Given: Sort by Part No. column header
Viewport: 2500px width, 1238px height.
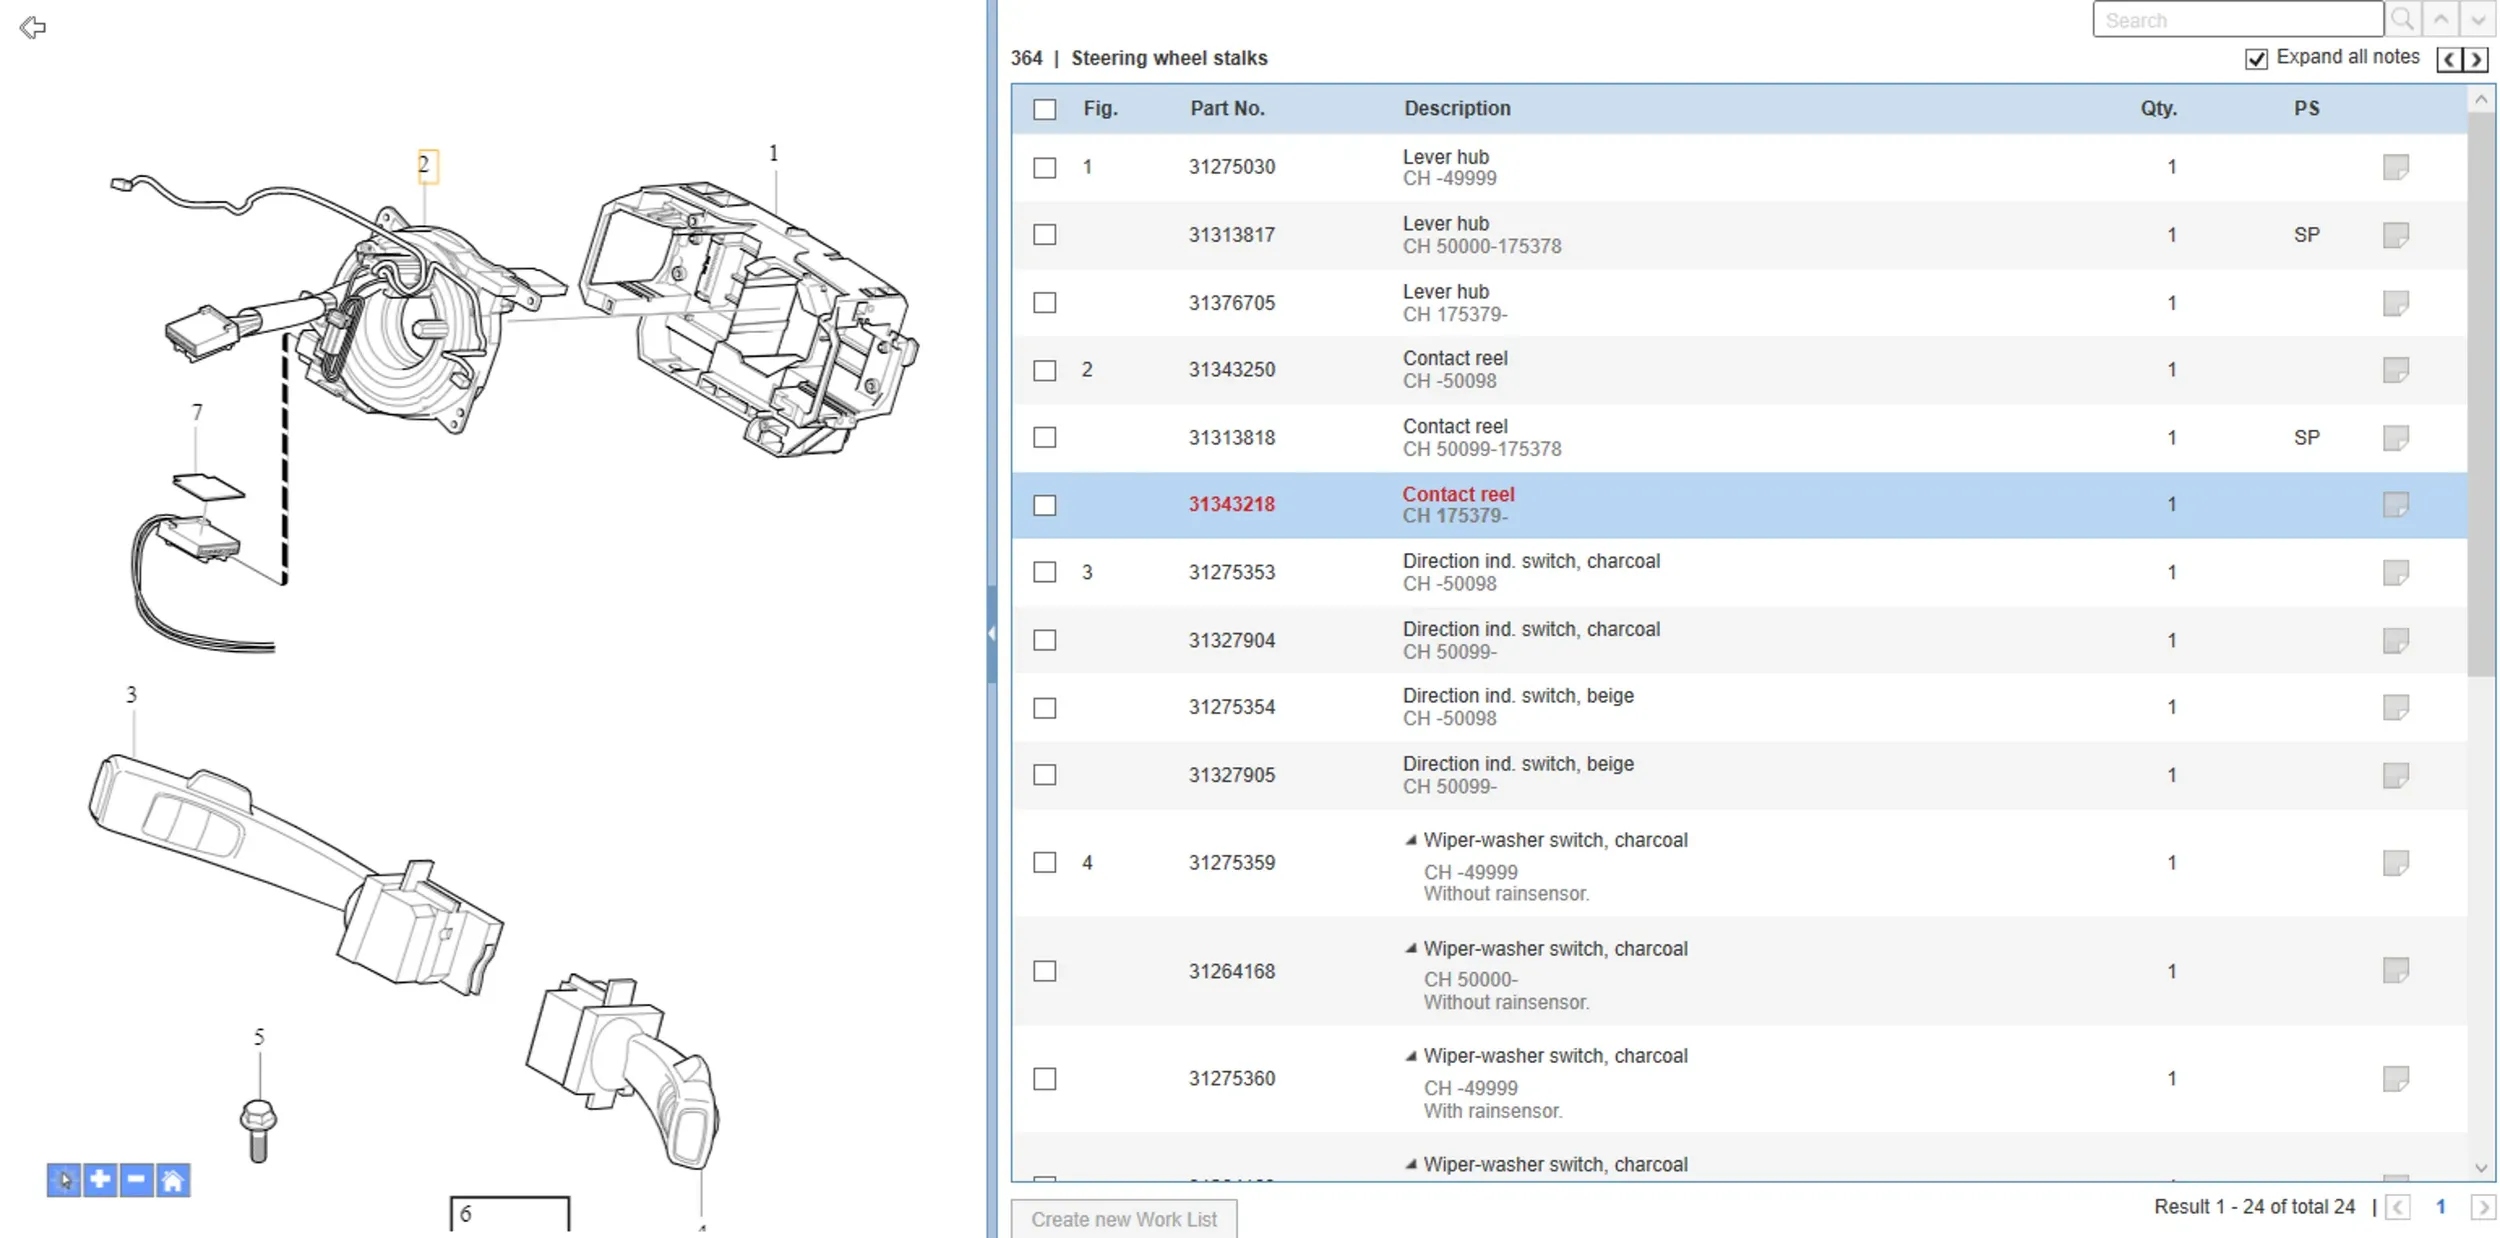Looking at the screenshot, I should 1227,108.
